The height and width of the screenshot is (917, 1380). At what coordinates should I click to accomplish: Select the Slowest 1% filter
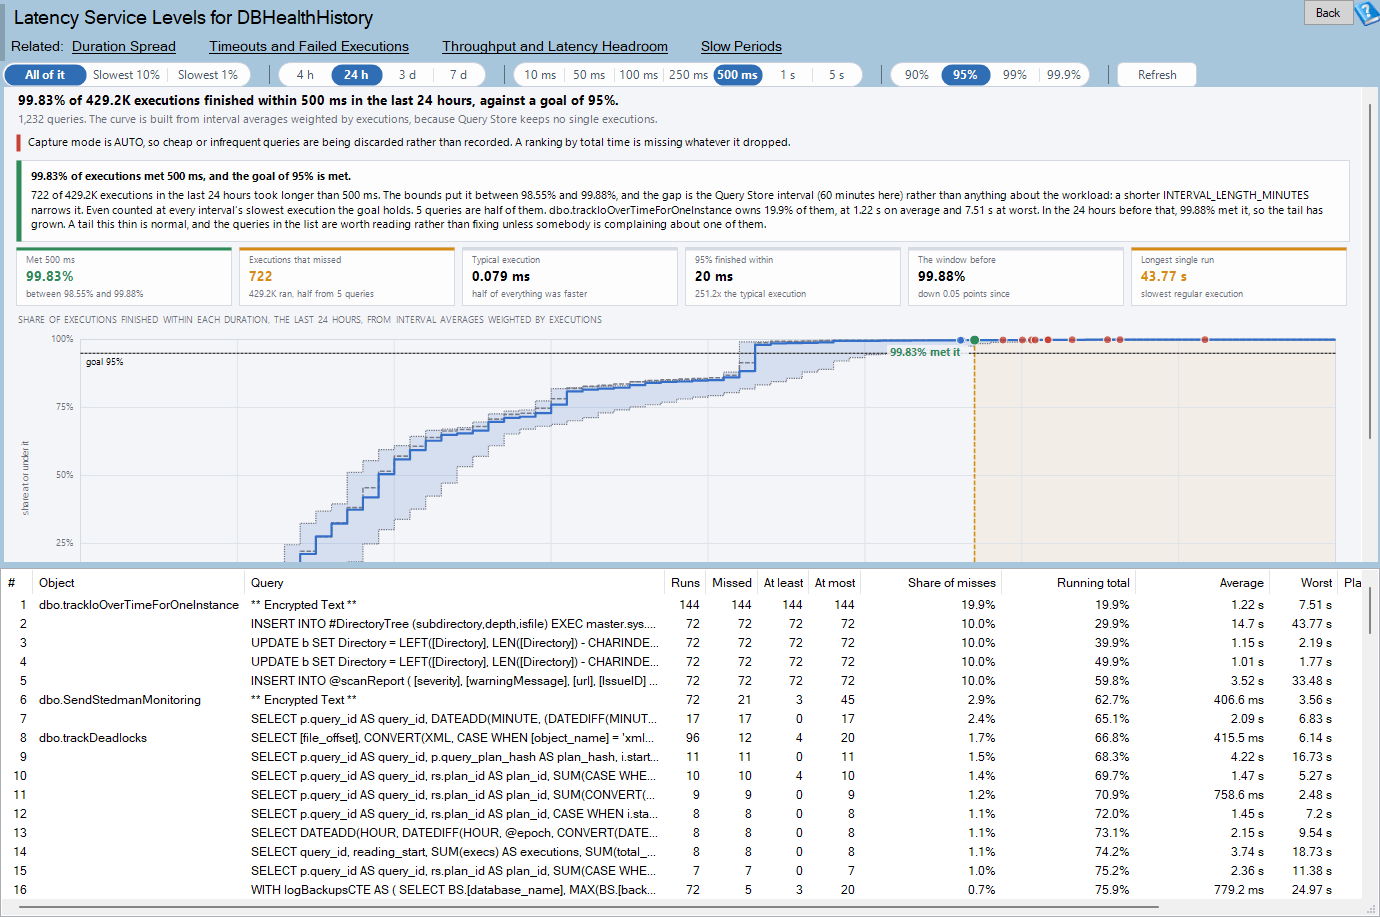pyautogui.click(x=208, y=75)
